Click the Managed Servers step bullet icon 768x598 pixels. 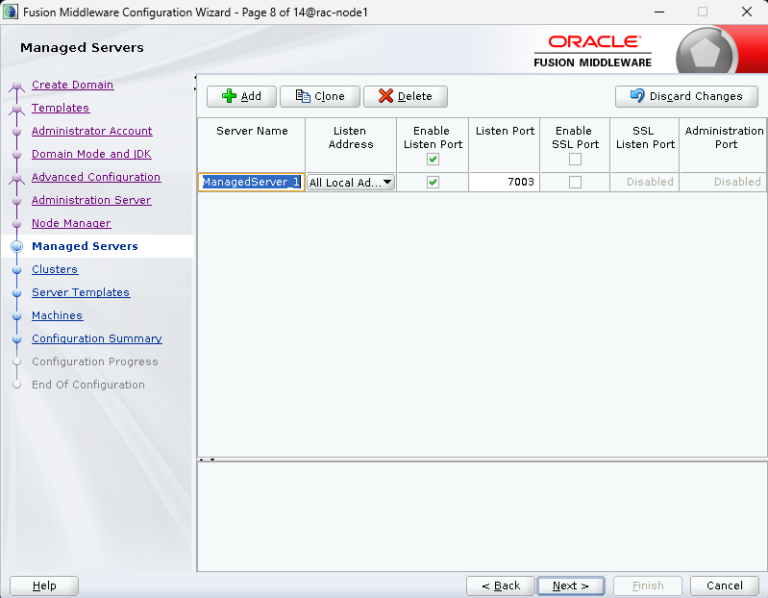coord(17,246)
